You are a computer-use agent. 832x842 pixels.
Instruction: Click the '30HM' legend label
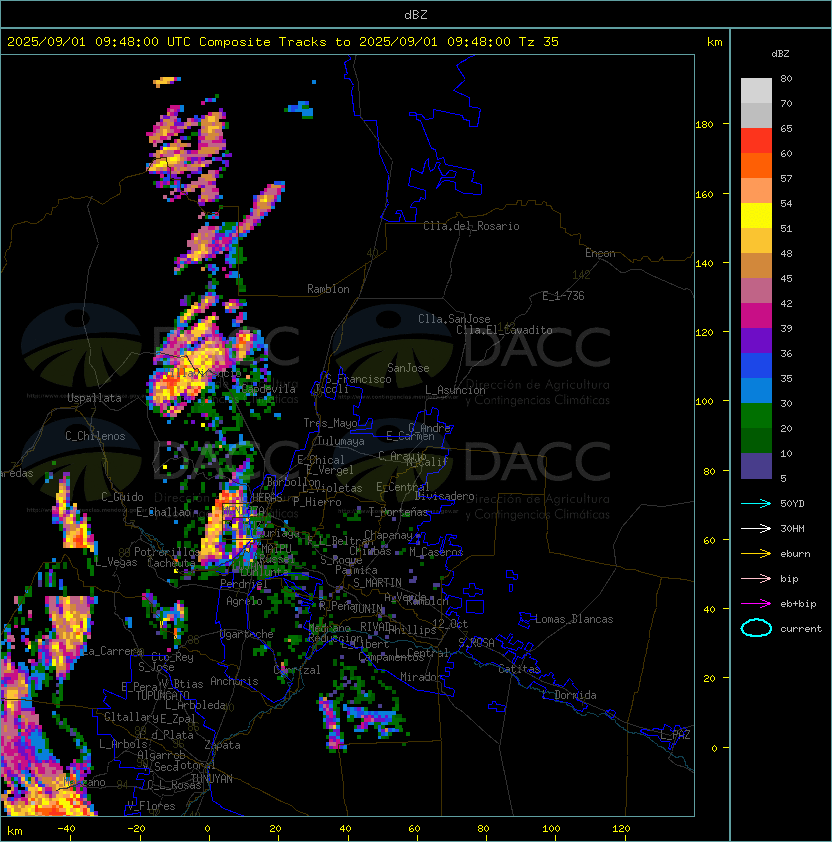[792, 528]
